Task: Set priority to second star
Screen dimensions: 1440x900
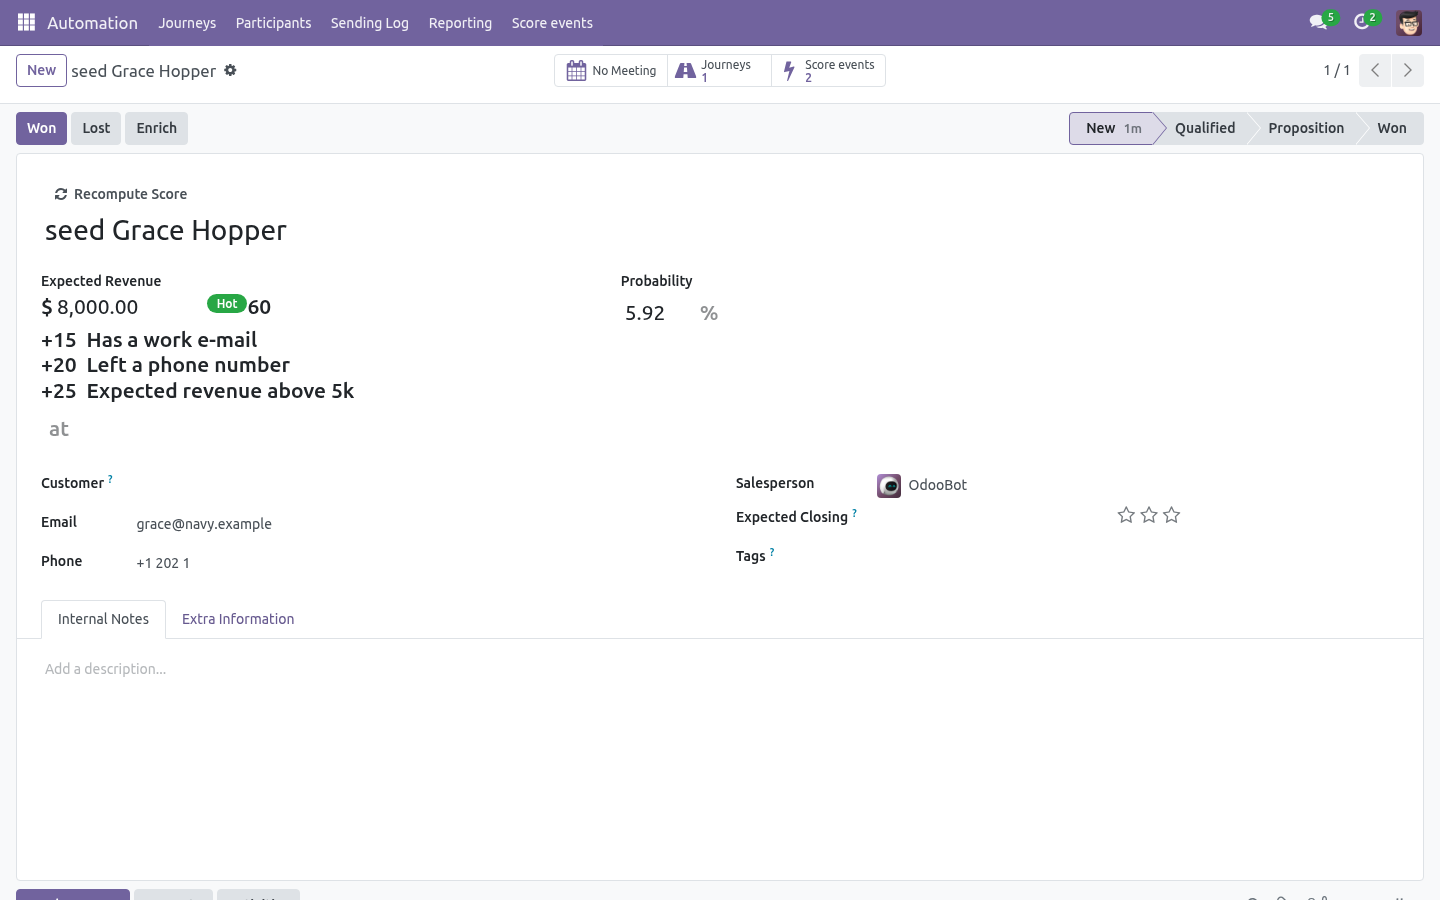Action: [x=1149, y=515]
